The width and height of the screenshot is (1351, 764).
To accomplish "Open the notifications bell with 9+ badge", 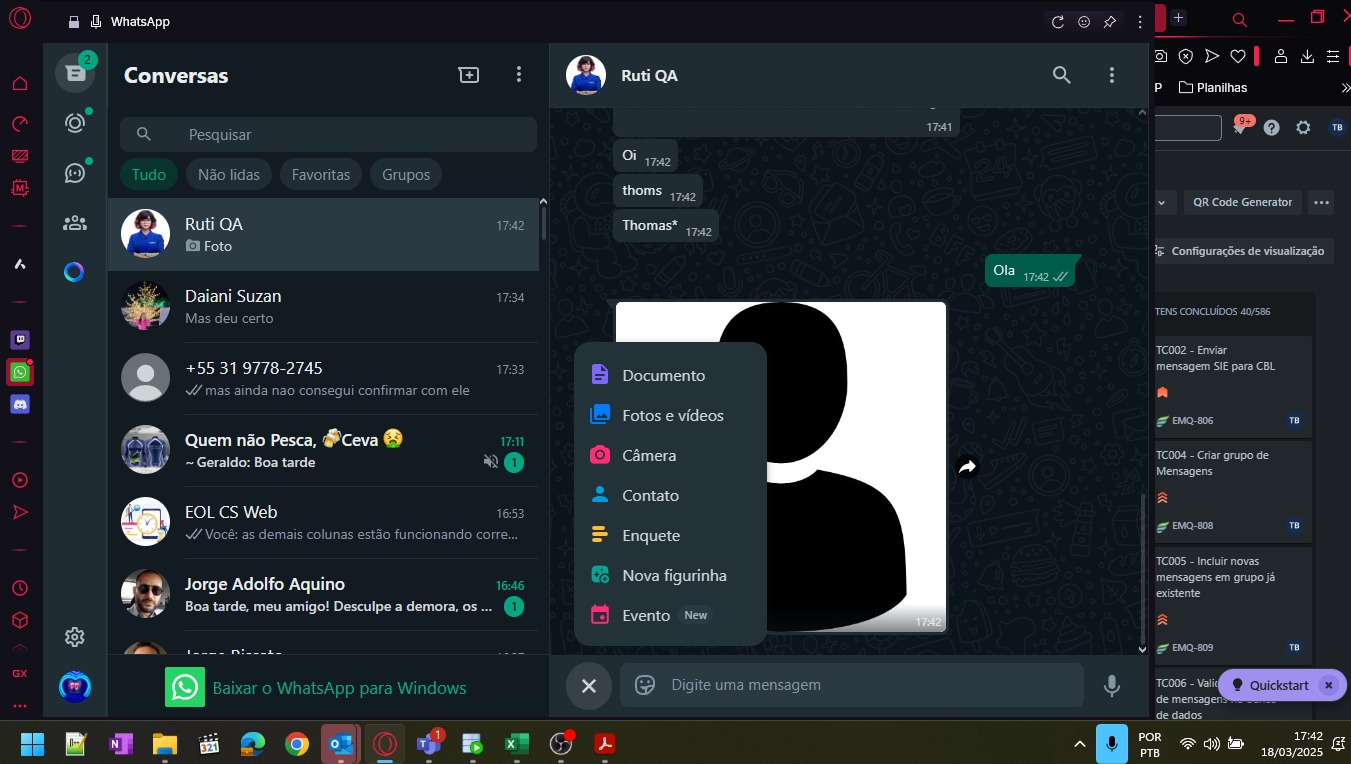I will click(x=1241, y=127).
